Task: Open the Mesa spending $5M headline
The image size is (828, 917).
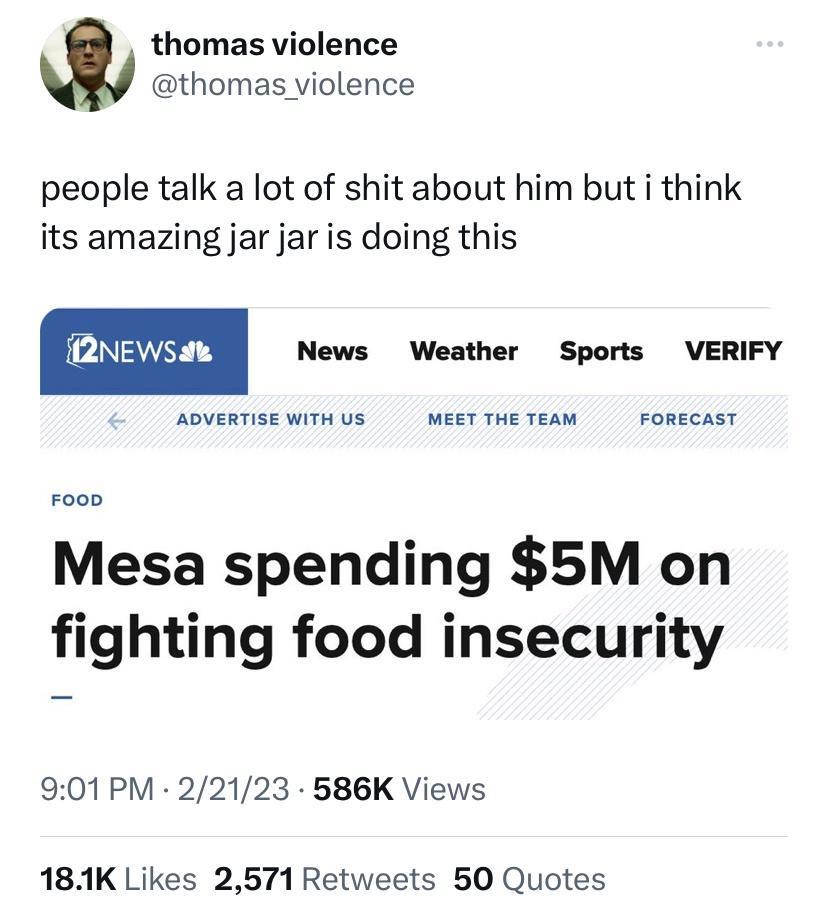Action: coord(391,602)
